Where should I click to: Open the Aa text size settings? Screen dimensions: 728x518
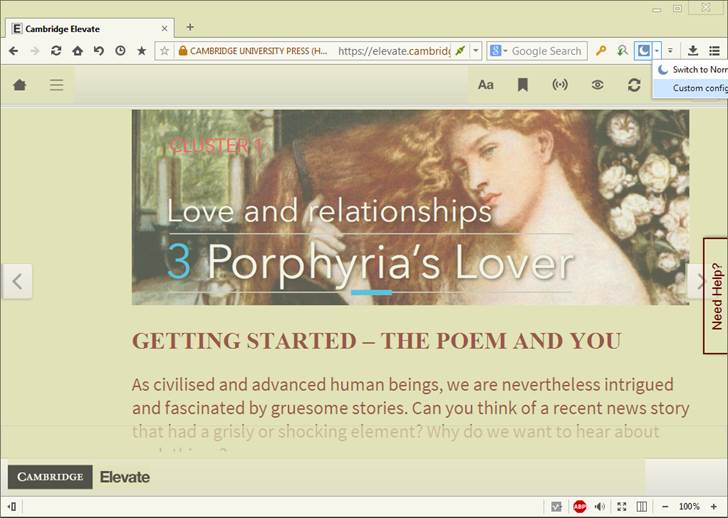pyautogui.click(x=485, y=85)
